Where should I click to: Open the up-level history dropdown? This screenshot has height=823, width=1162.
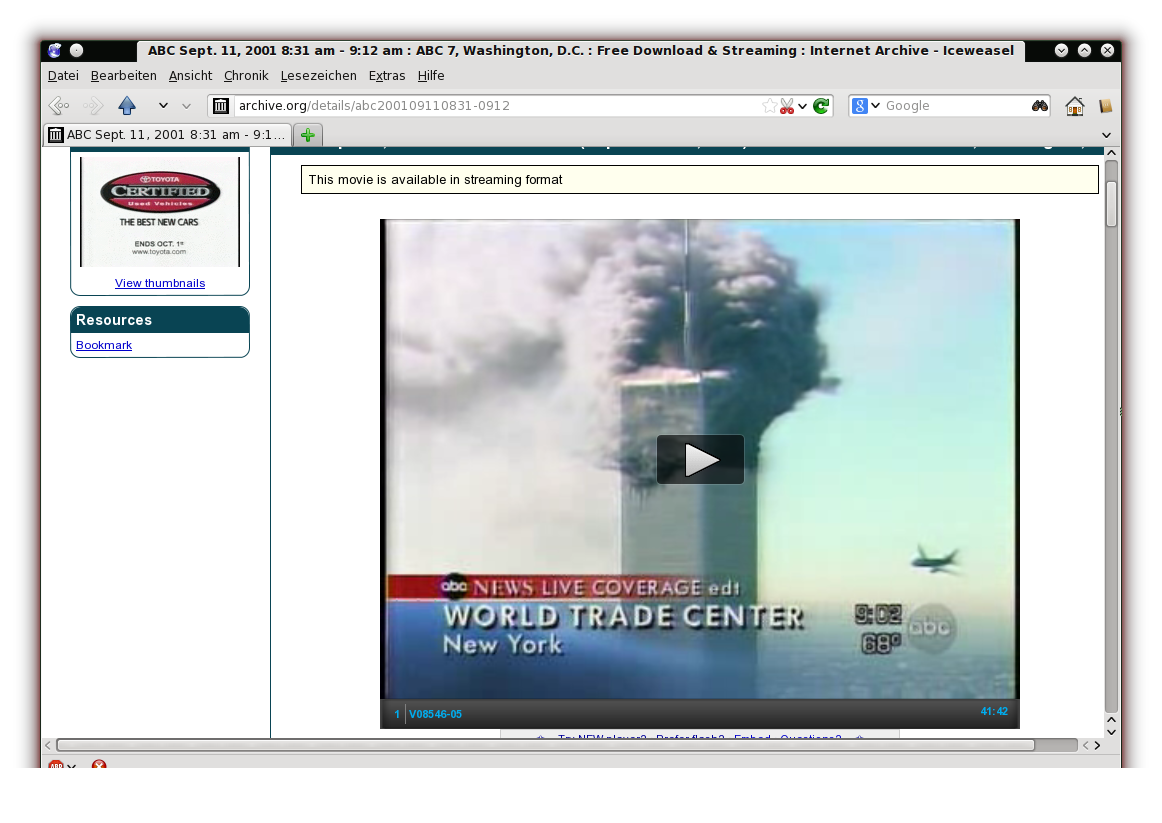(163, 106)
